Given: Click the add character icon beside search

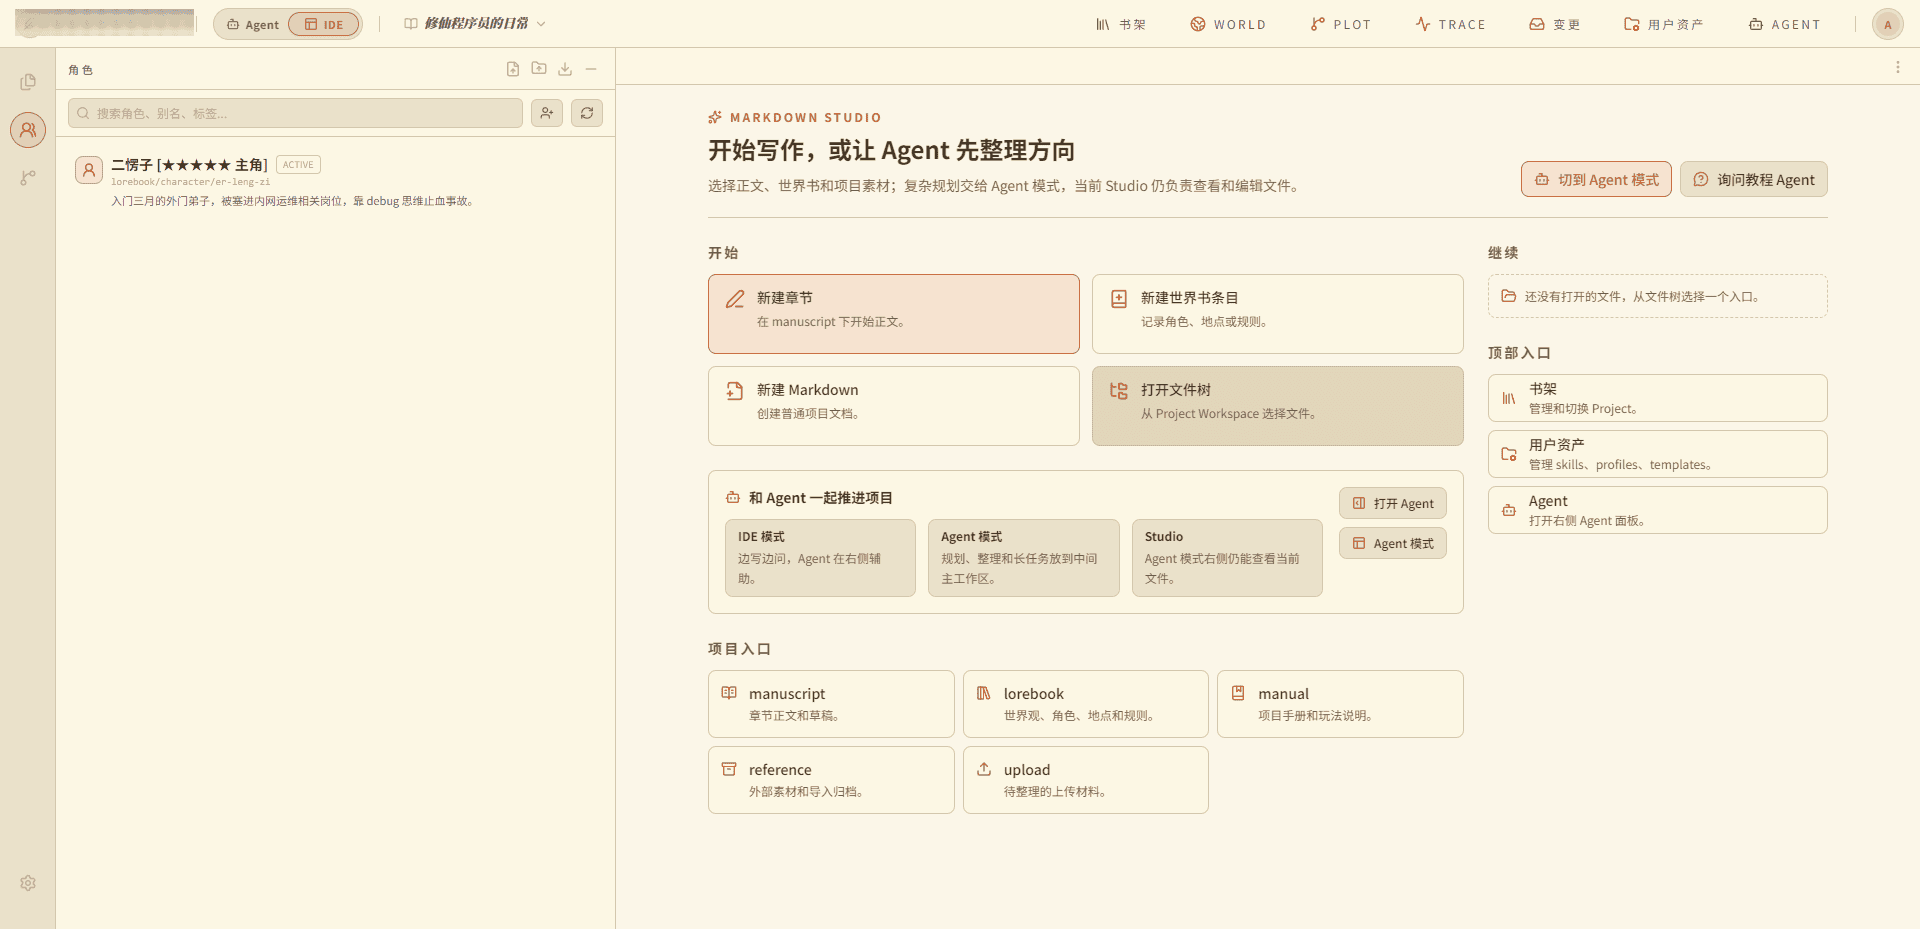Looking at the screenshot, I should click(547, 113).
